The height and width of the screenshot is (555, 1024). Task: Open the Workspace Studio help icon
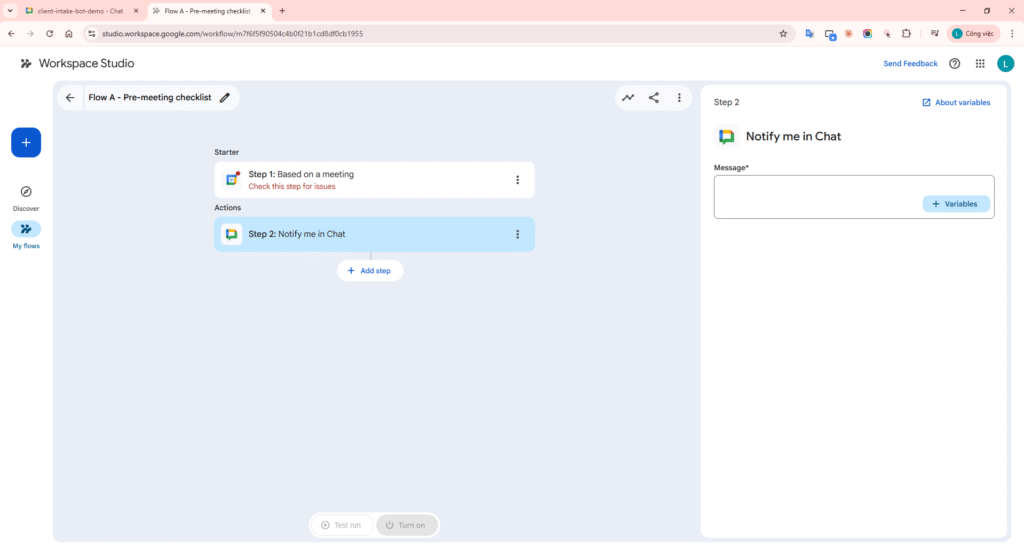[x=954, y=64]
